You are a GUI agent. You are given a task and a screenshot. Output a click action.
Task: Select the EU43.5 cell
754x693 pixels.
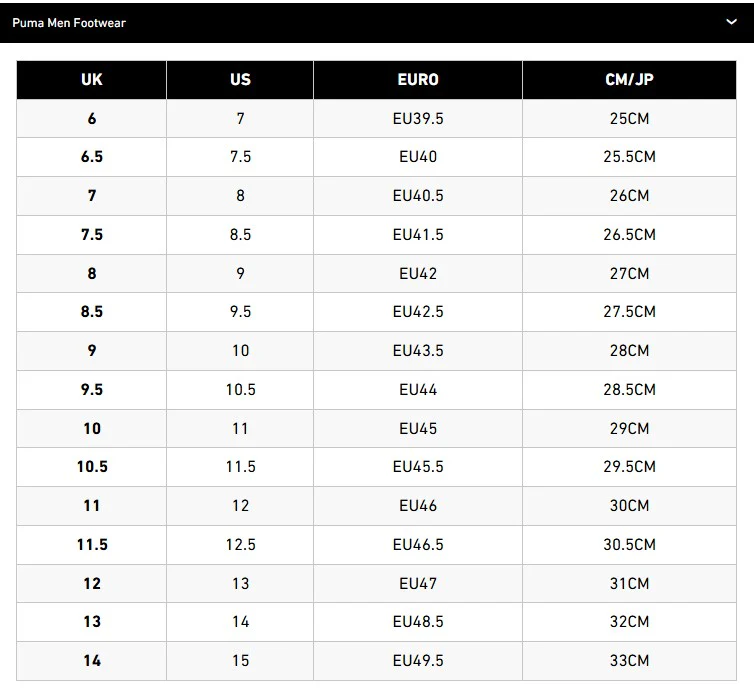pyautogui.click(x=418, y=351)
